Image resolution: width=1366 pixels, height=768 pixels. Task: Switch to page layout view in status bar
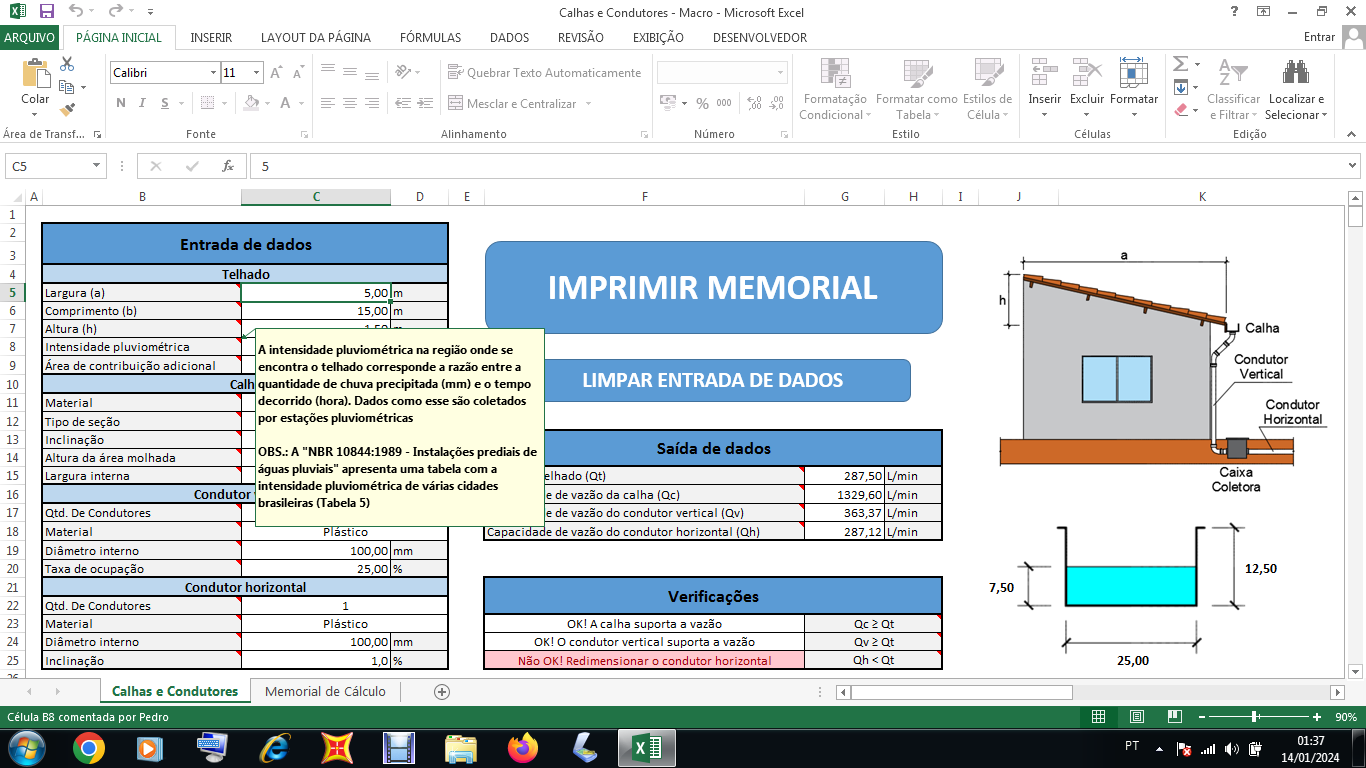click(x=1136, y=717)
